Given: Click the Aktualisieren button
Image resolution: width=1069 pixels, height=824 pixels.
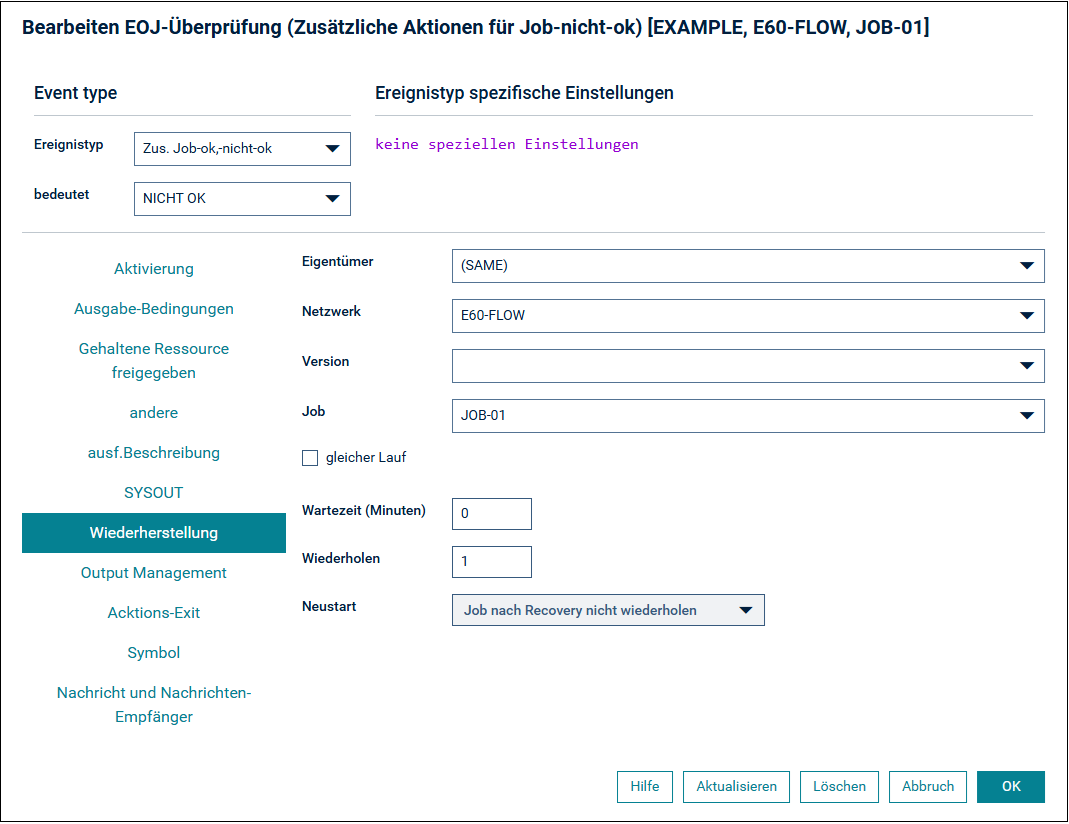Looking at the screenshot, I should pos(736,787).
